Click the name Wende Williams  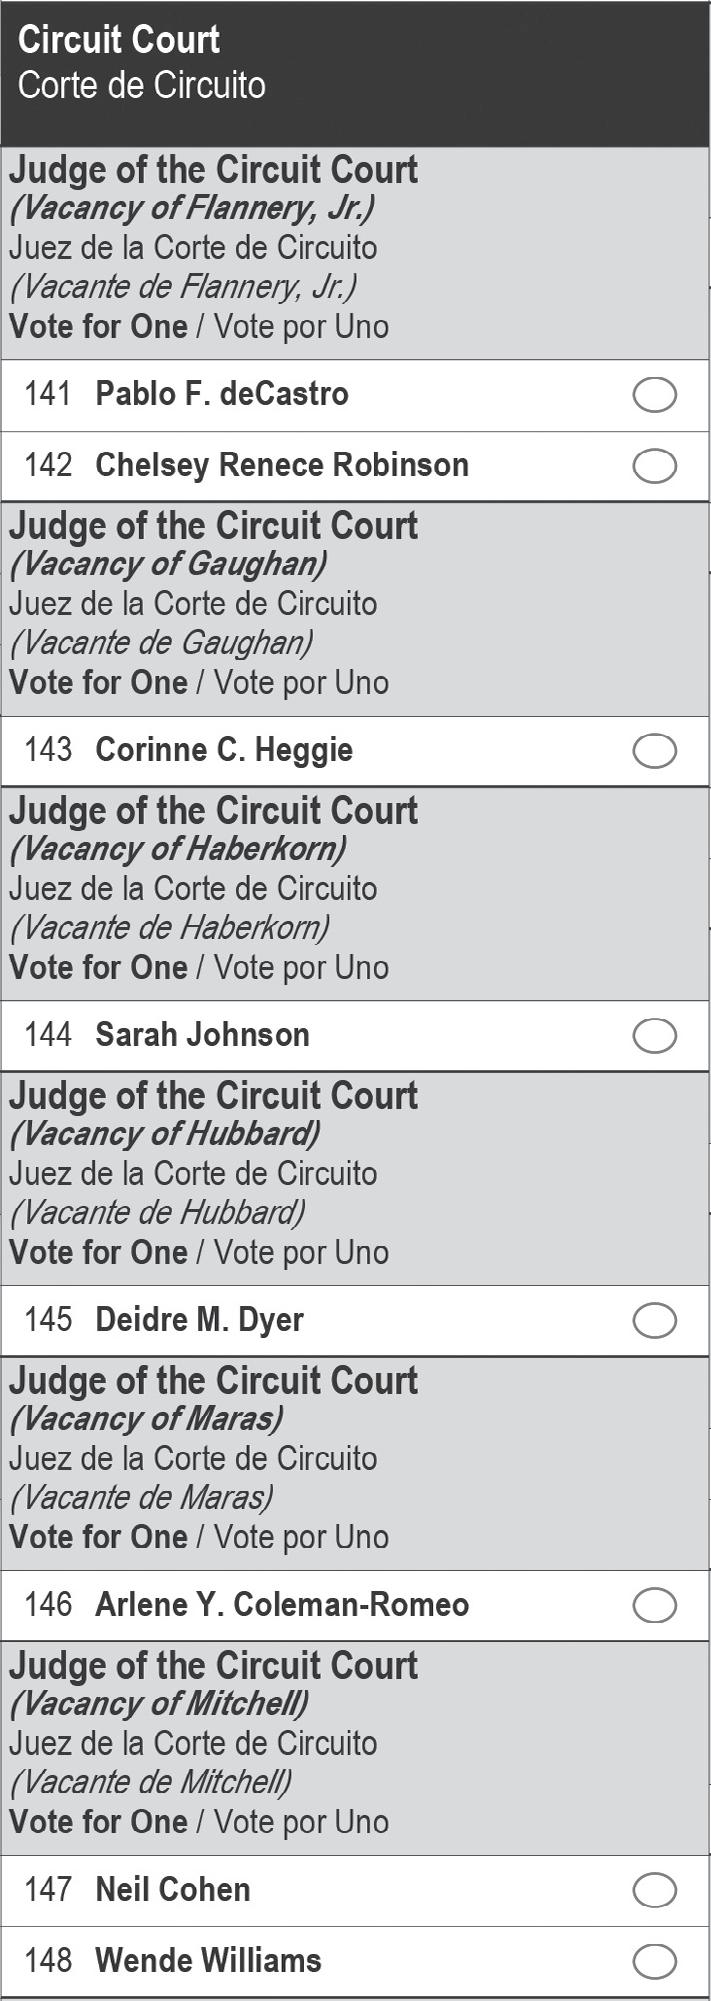208,1960
